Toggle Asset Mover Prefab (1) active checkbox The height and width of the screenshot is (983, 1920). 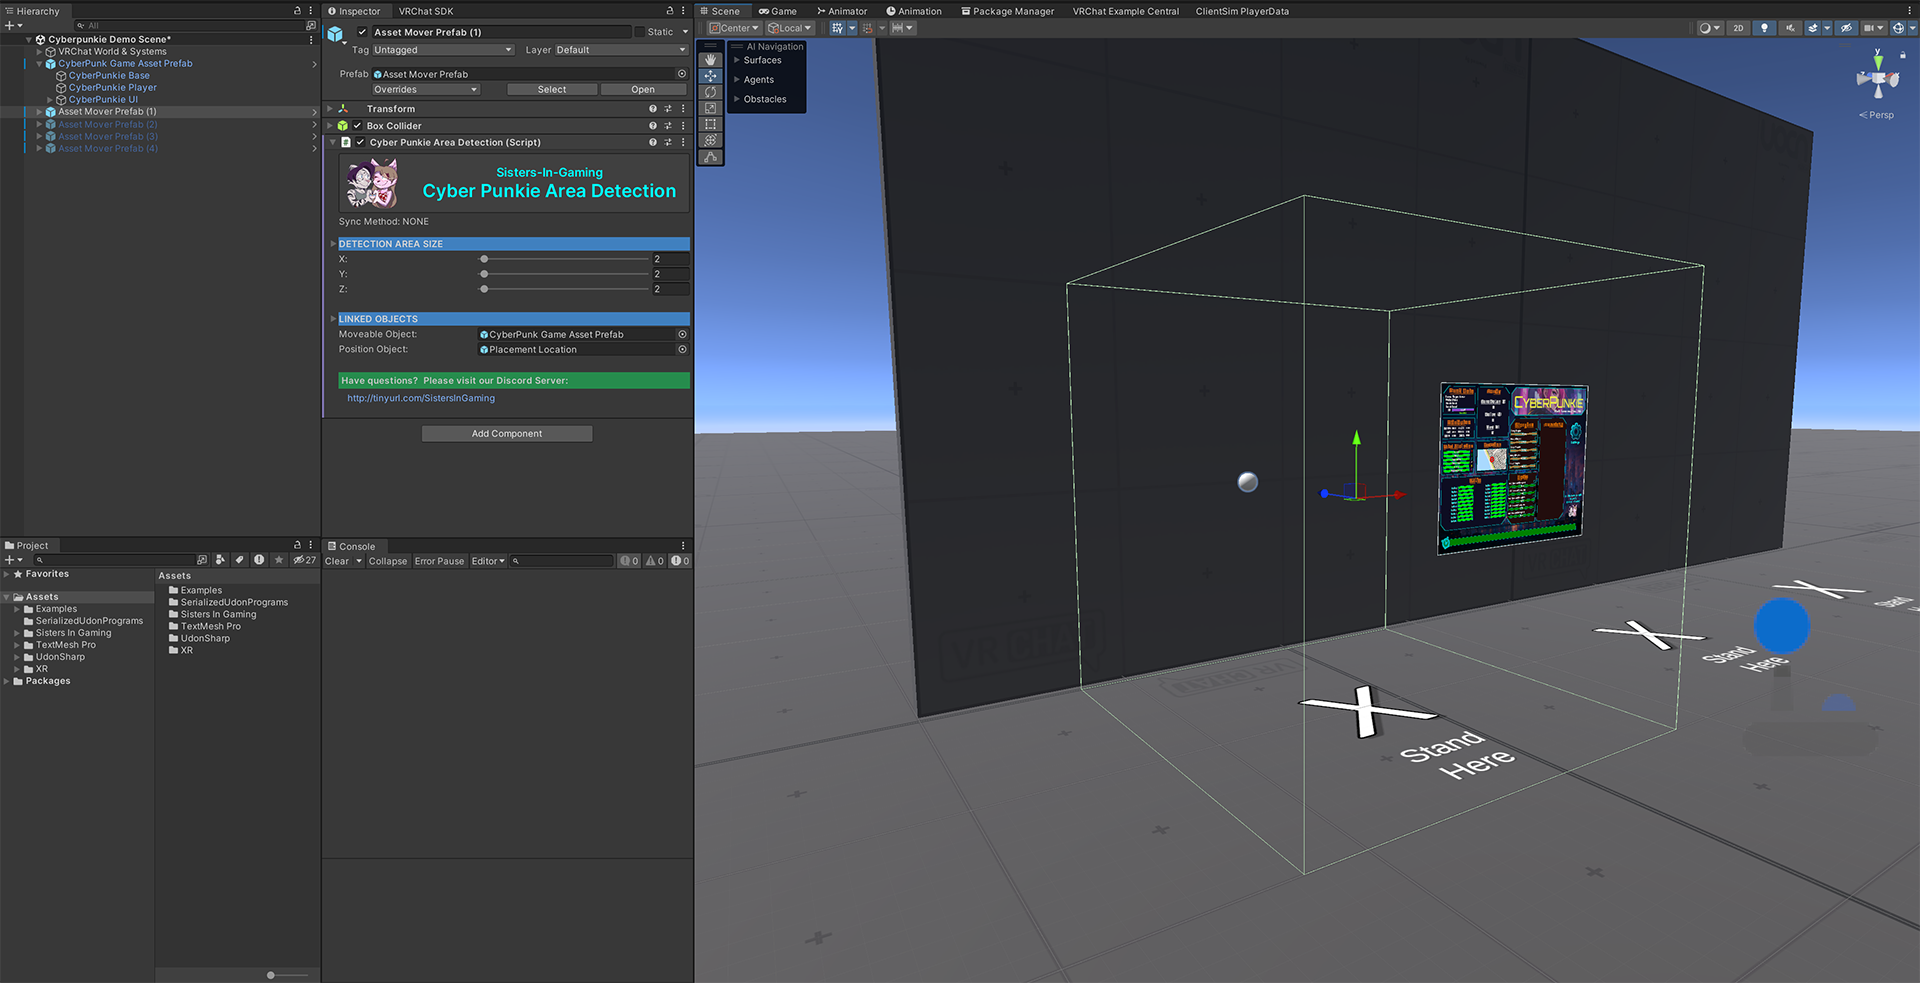[x=363, y=32]
